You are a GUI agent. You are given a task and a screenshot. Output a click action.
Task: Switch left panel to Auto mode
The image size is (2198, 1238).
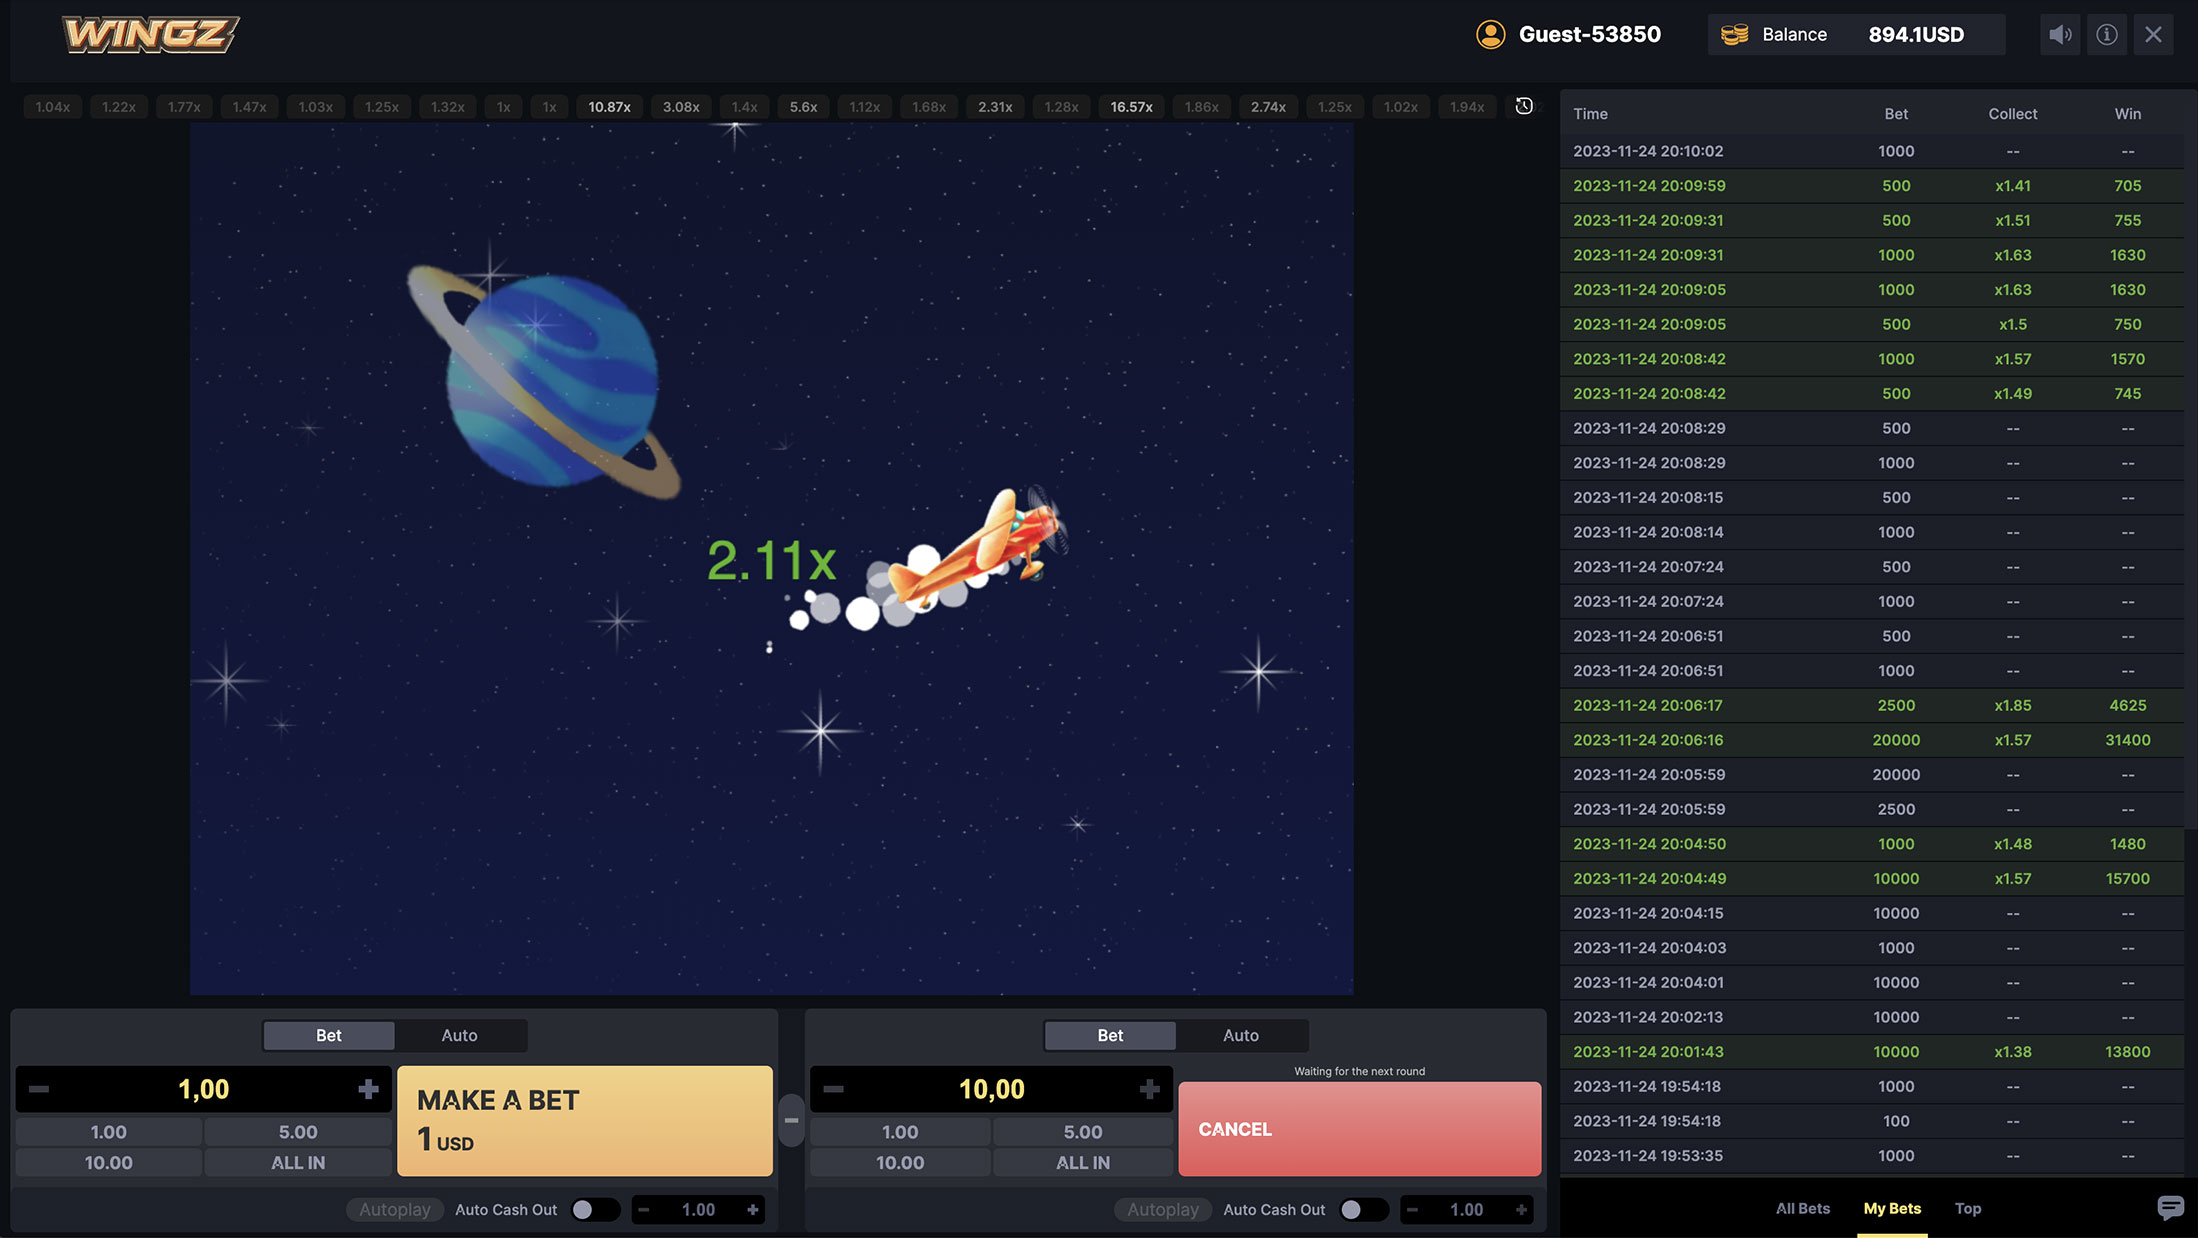click(x=459, y=1036)
